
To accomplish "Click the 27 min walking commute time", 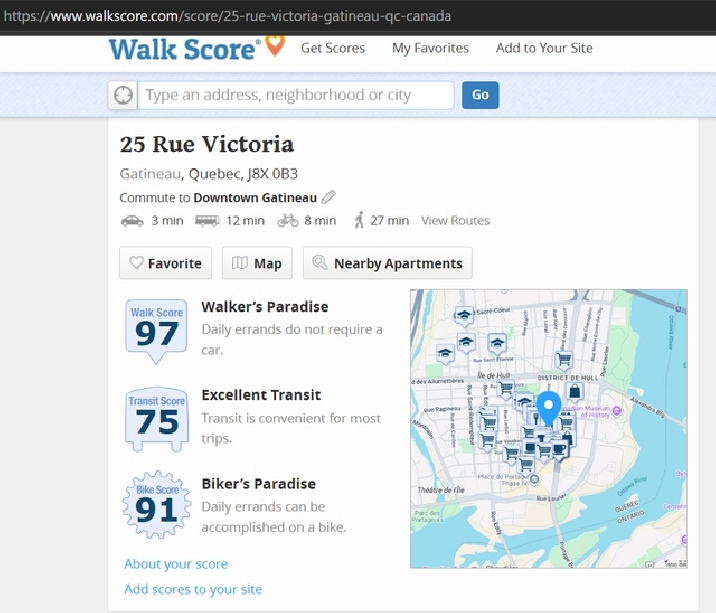I will pos(390,221).
